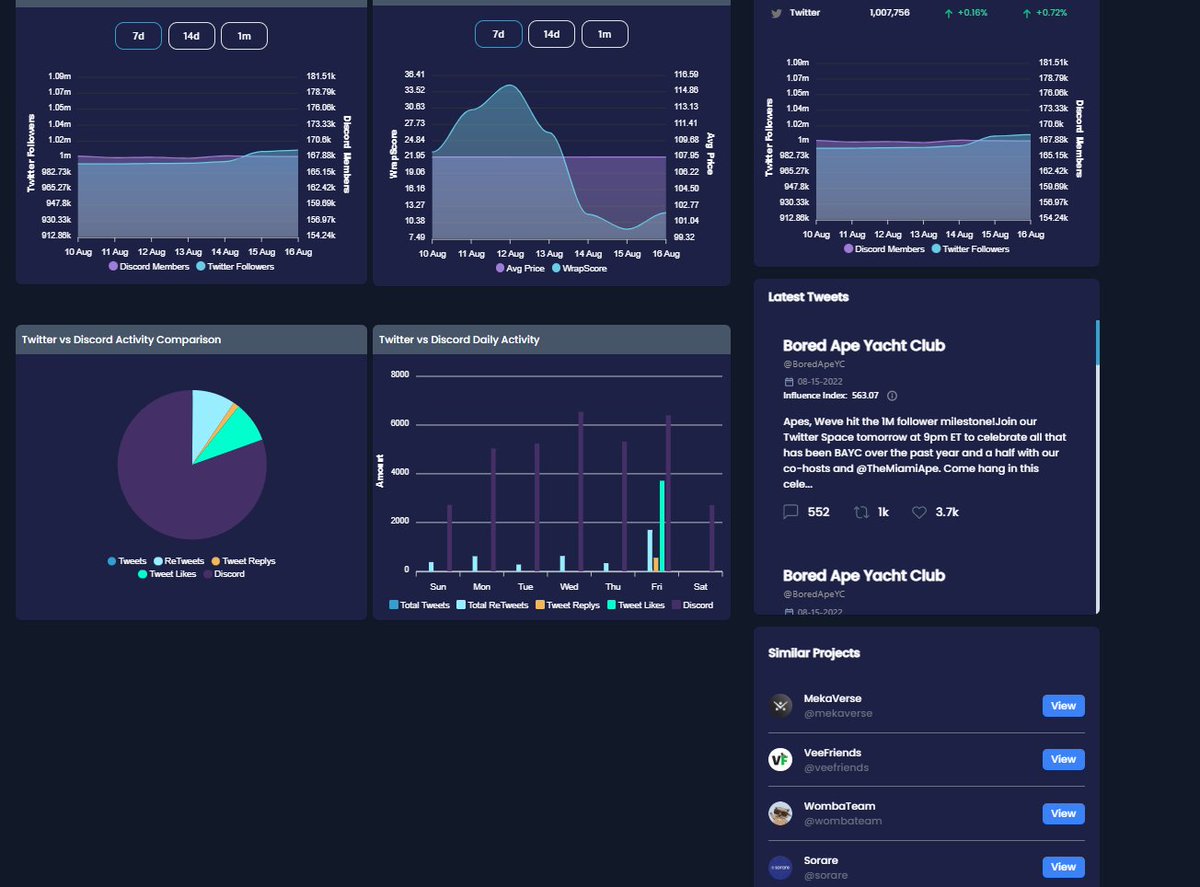Click the orange Tweet Replys bar on Fri

(656, 564)
